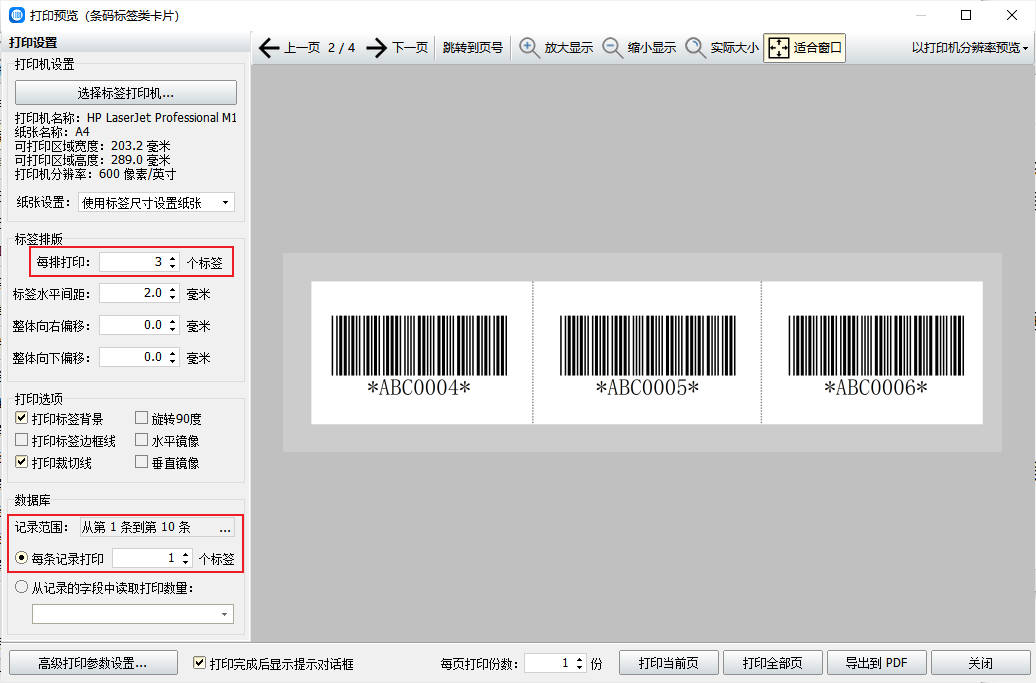Toggle 打印完成后显示提示对话框 checkbox
The height and width of the screenshot is (683, 1036).
point(199,663)
